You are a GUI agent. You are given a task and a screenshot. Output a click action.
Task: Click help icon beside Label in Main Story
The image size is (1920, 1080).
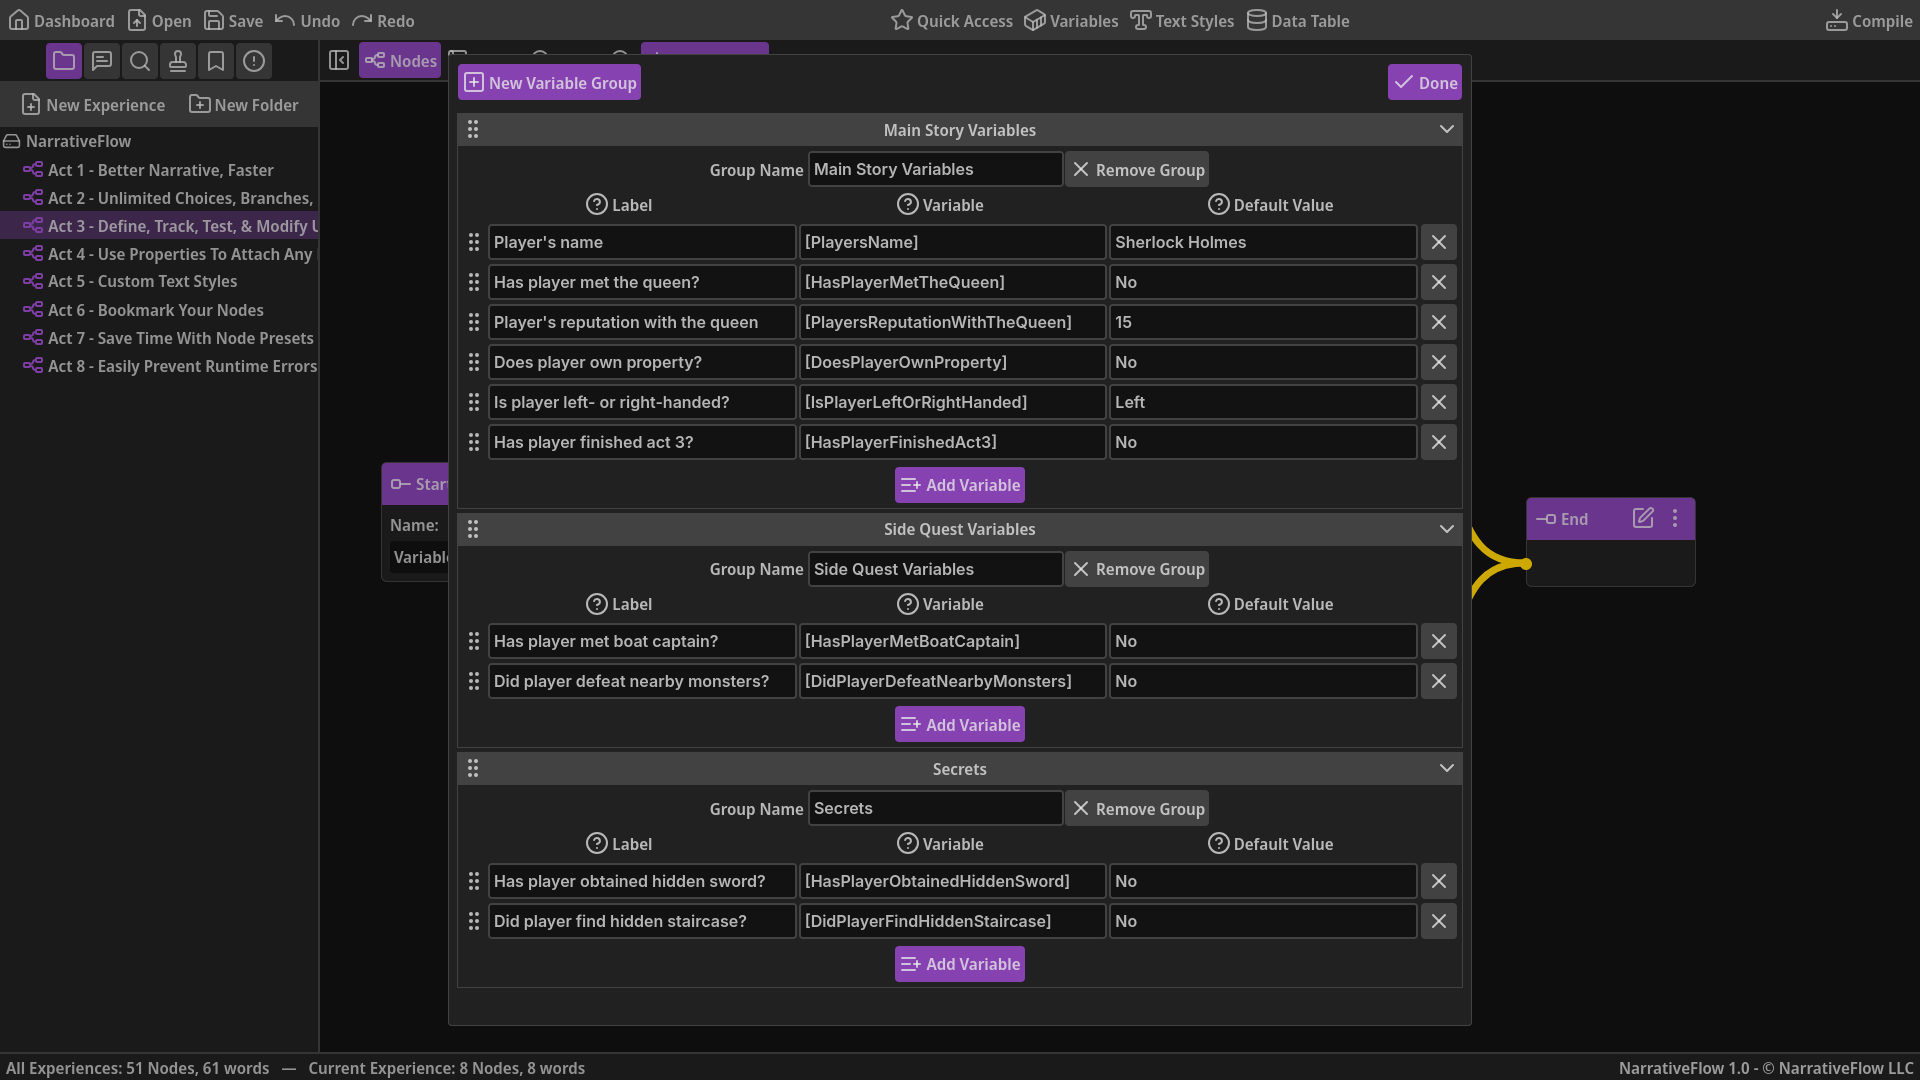tap(597, 204)
